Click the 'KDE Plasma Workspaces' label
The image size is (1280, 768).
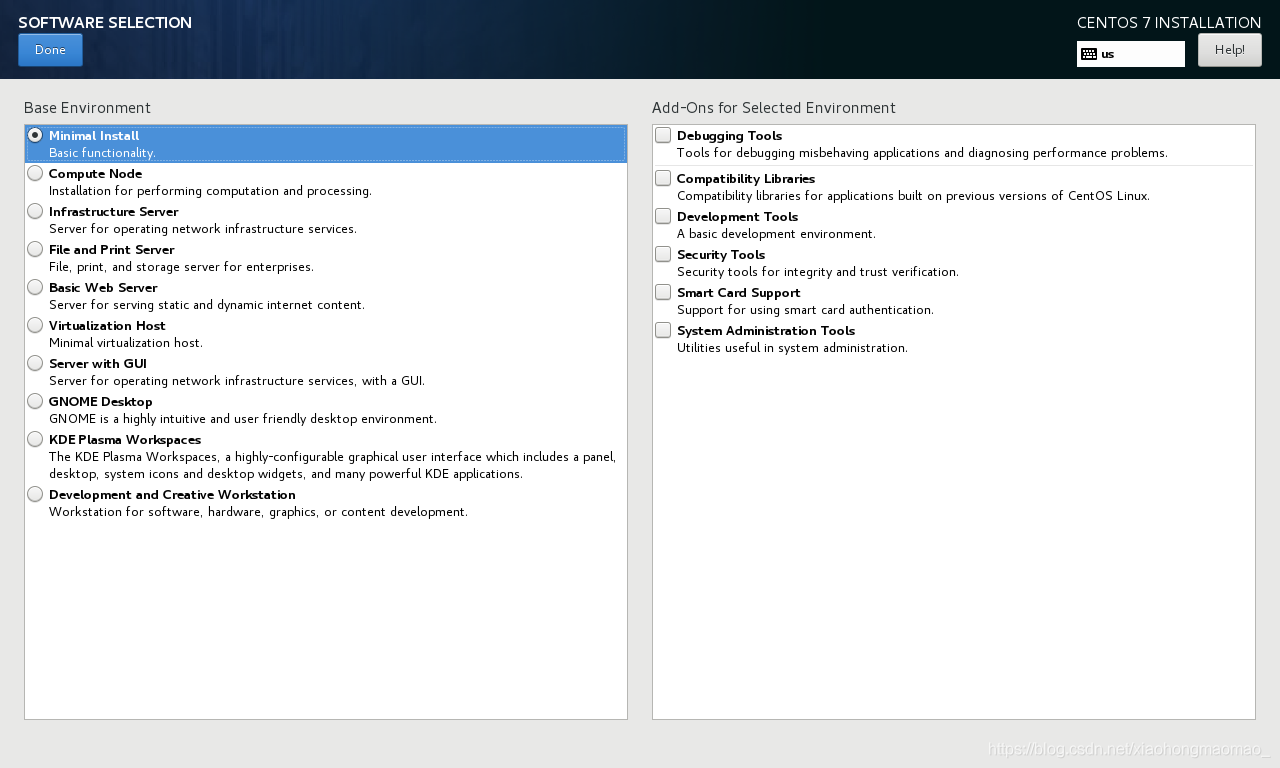tap(125, 440)
